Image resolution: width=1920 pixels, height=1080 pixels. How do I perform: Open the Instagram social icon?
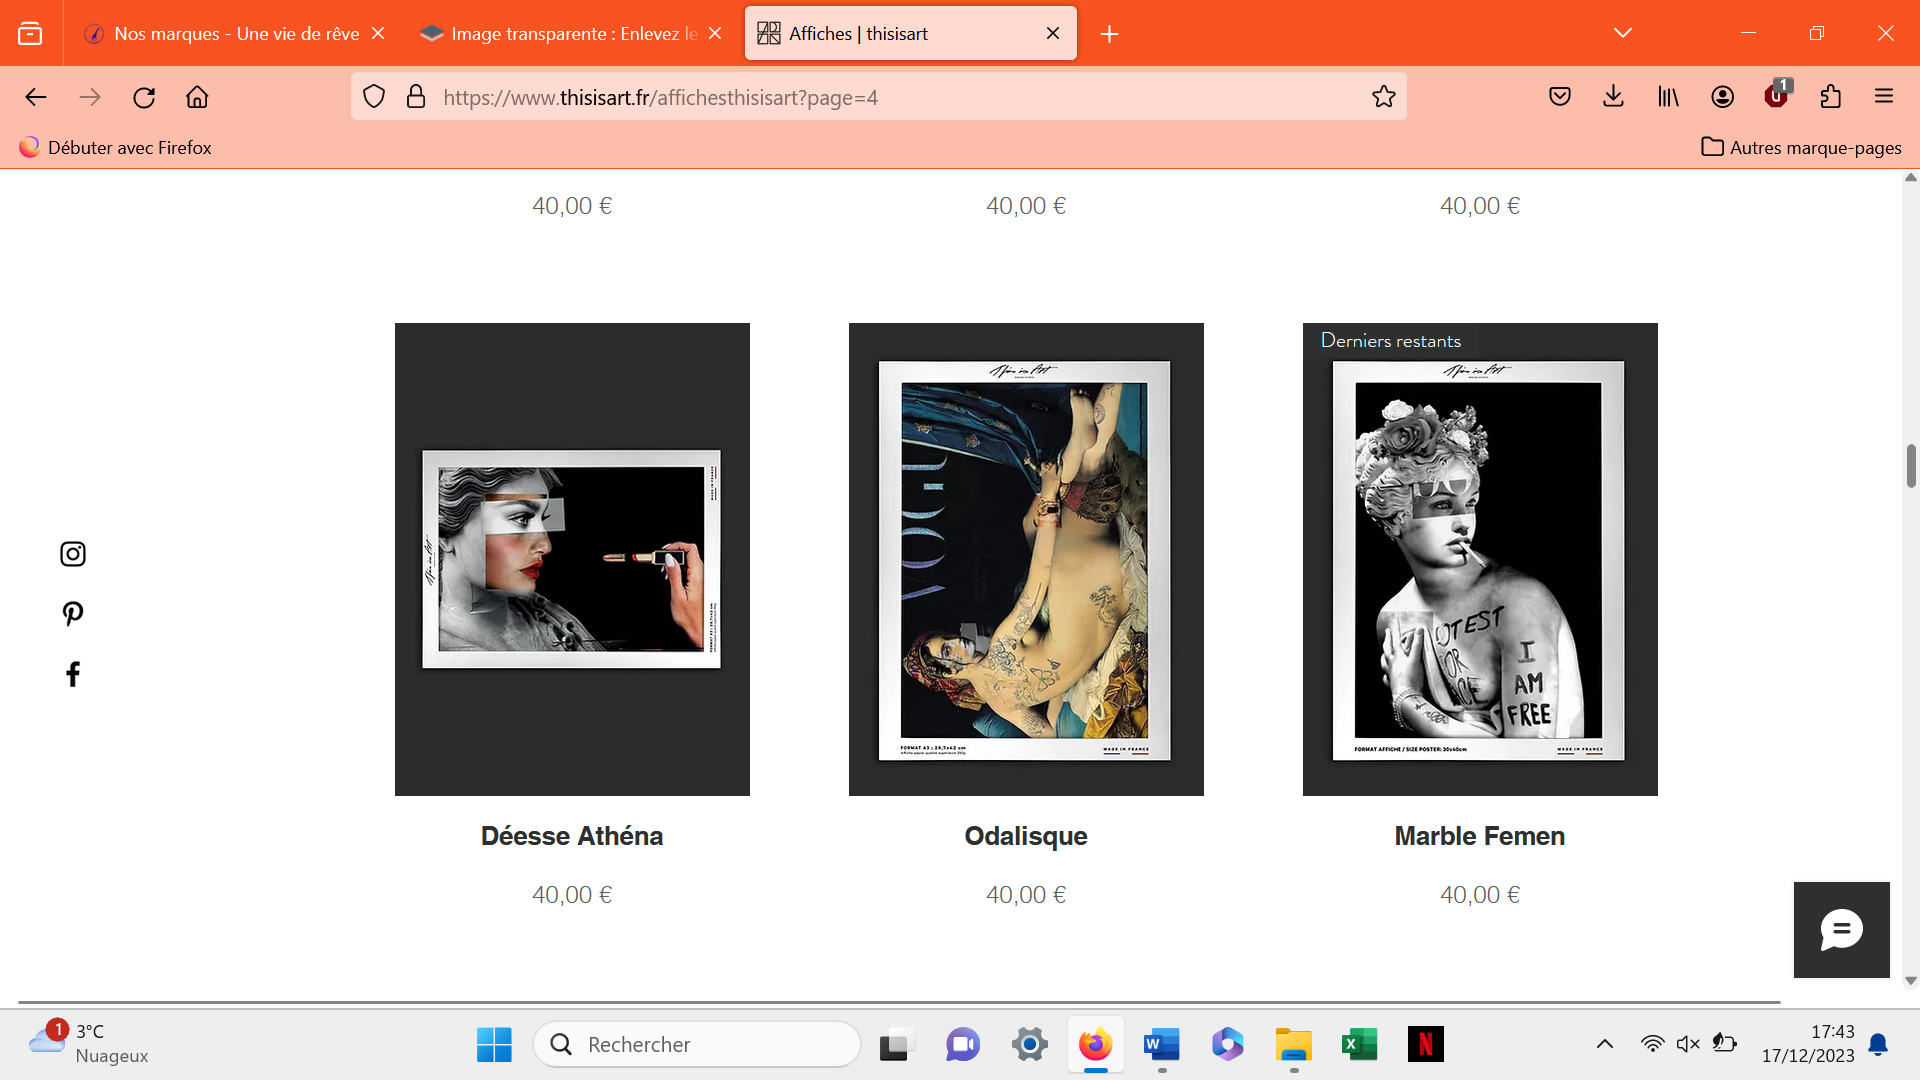[x=73, y=554]
